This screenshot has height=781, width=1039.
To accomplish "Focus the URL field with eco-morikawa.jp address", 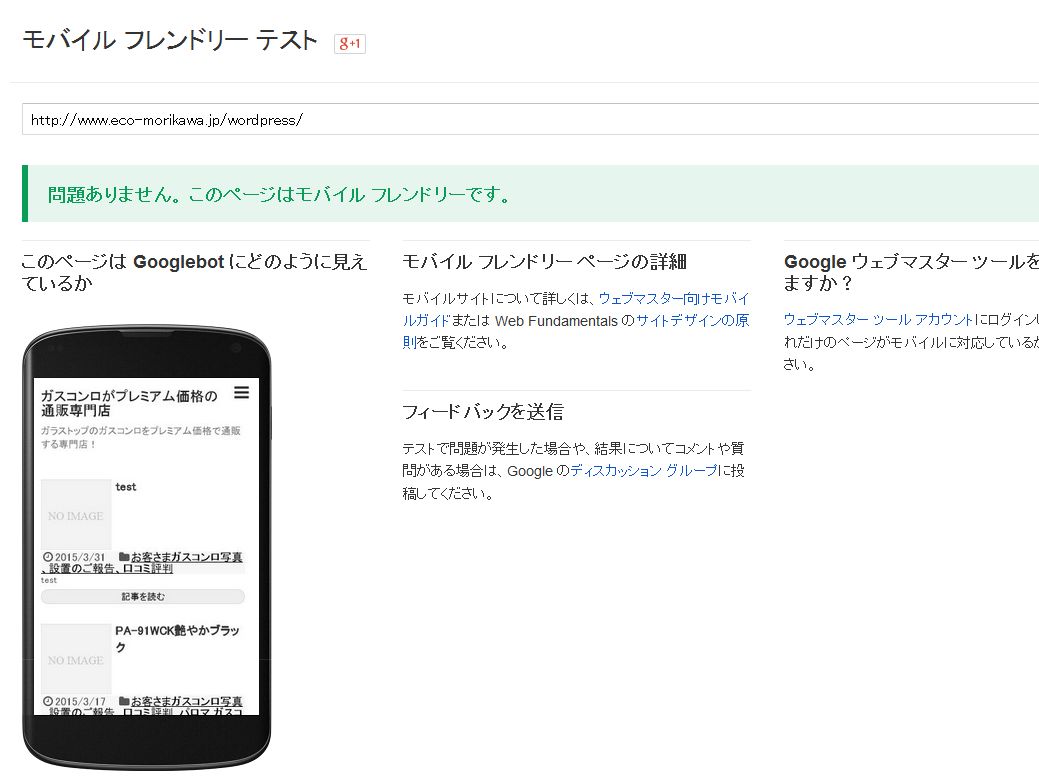I will pyautogui.click(x=530, y=119).
